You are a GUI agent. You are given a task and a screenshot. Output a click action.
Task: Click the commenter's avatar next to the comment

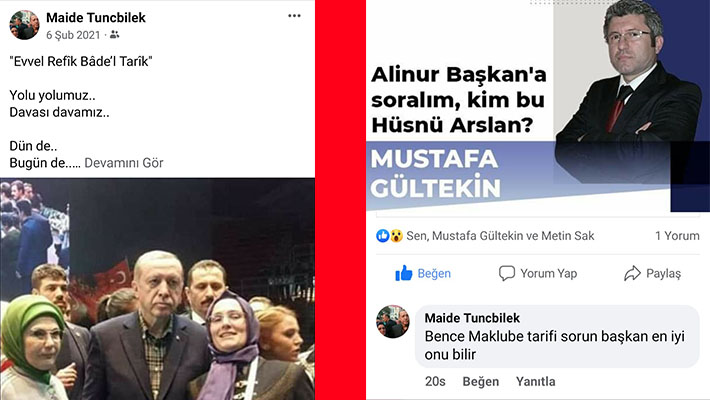(x=393, y=322)
